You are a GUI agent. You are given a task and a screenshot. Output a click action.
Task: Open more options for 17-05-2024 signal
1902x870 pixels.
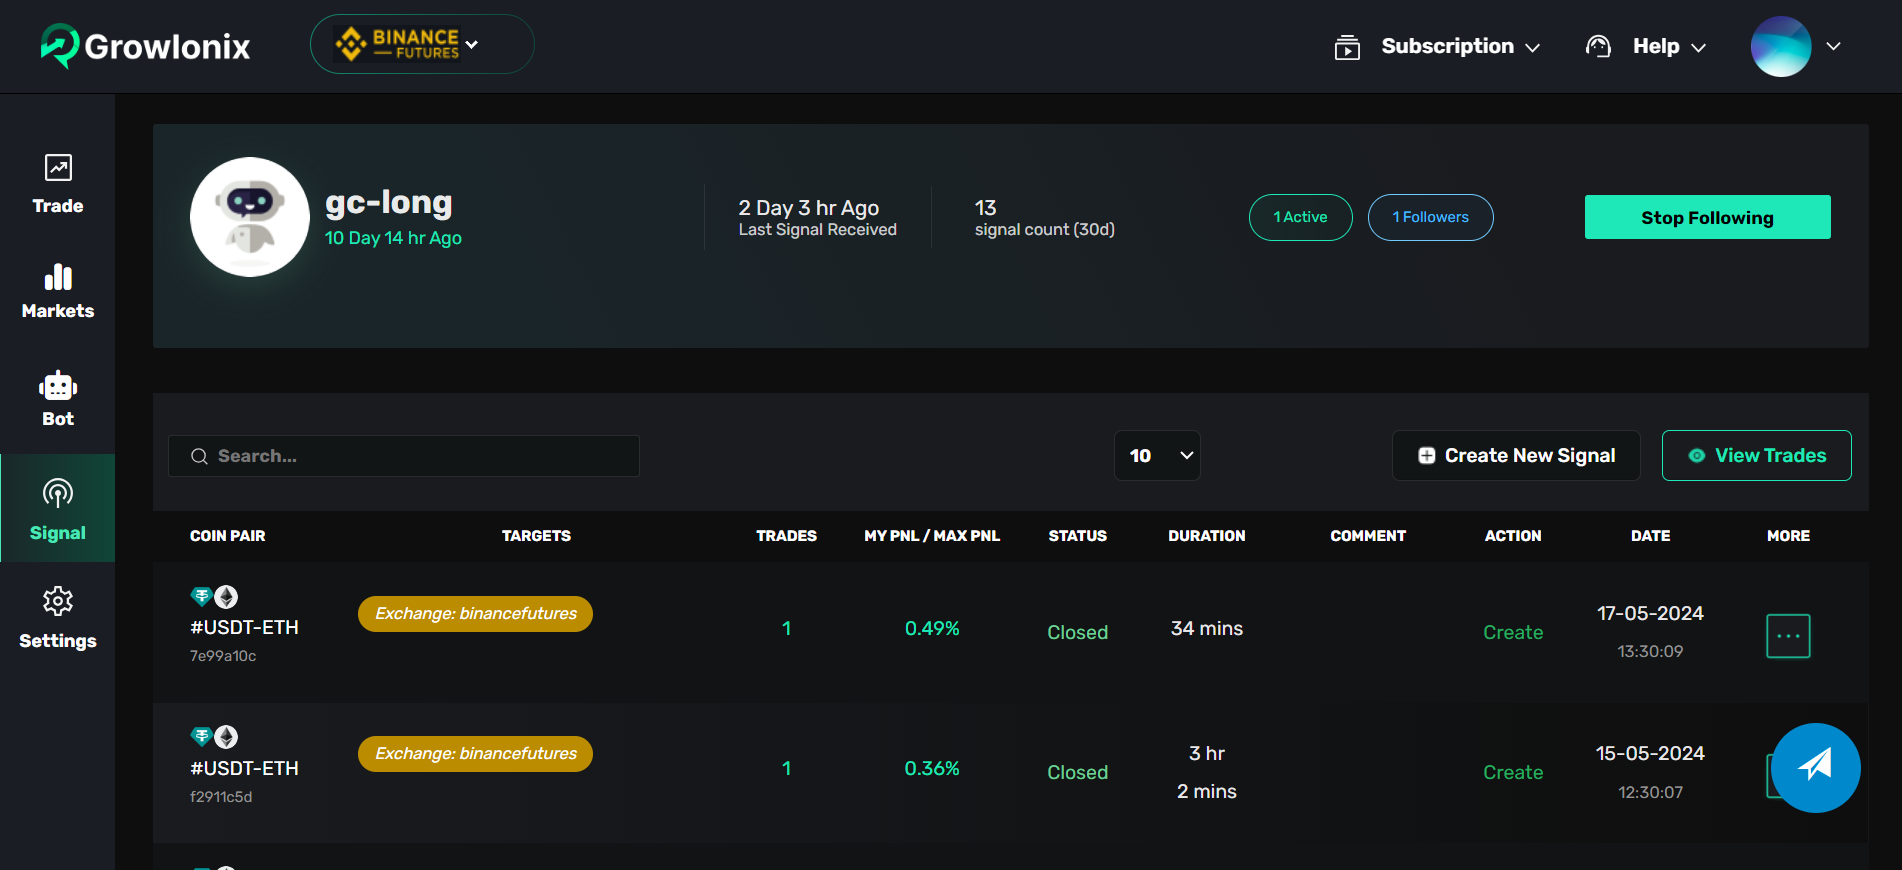pos(1788,636)
